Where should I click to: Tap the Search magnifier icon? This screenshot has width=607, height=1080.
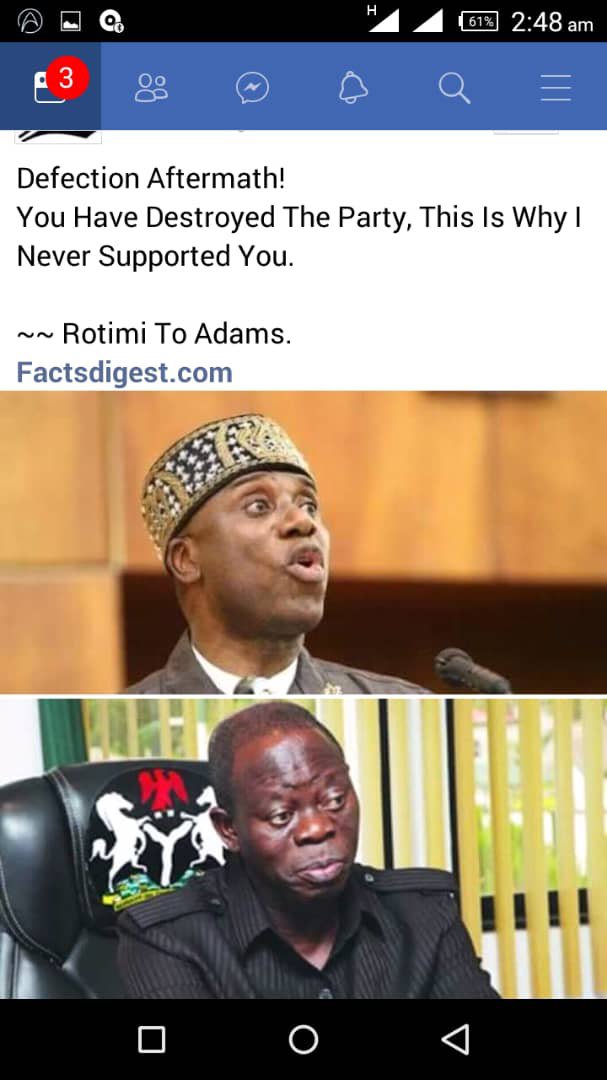pyautogui.click(x=455, y=88)
